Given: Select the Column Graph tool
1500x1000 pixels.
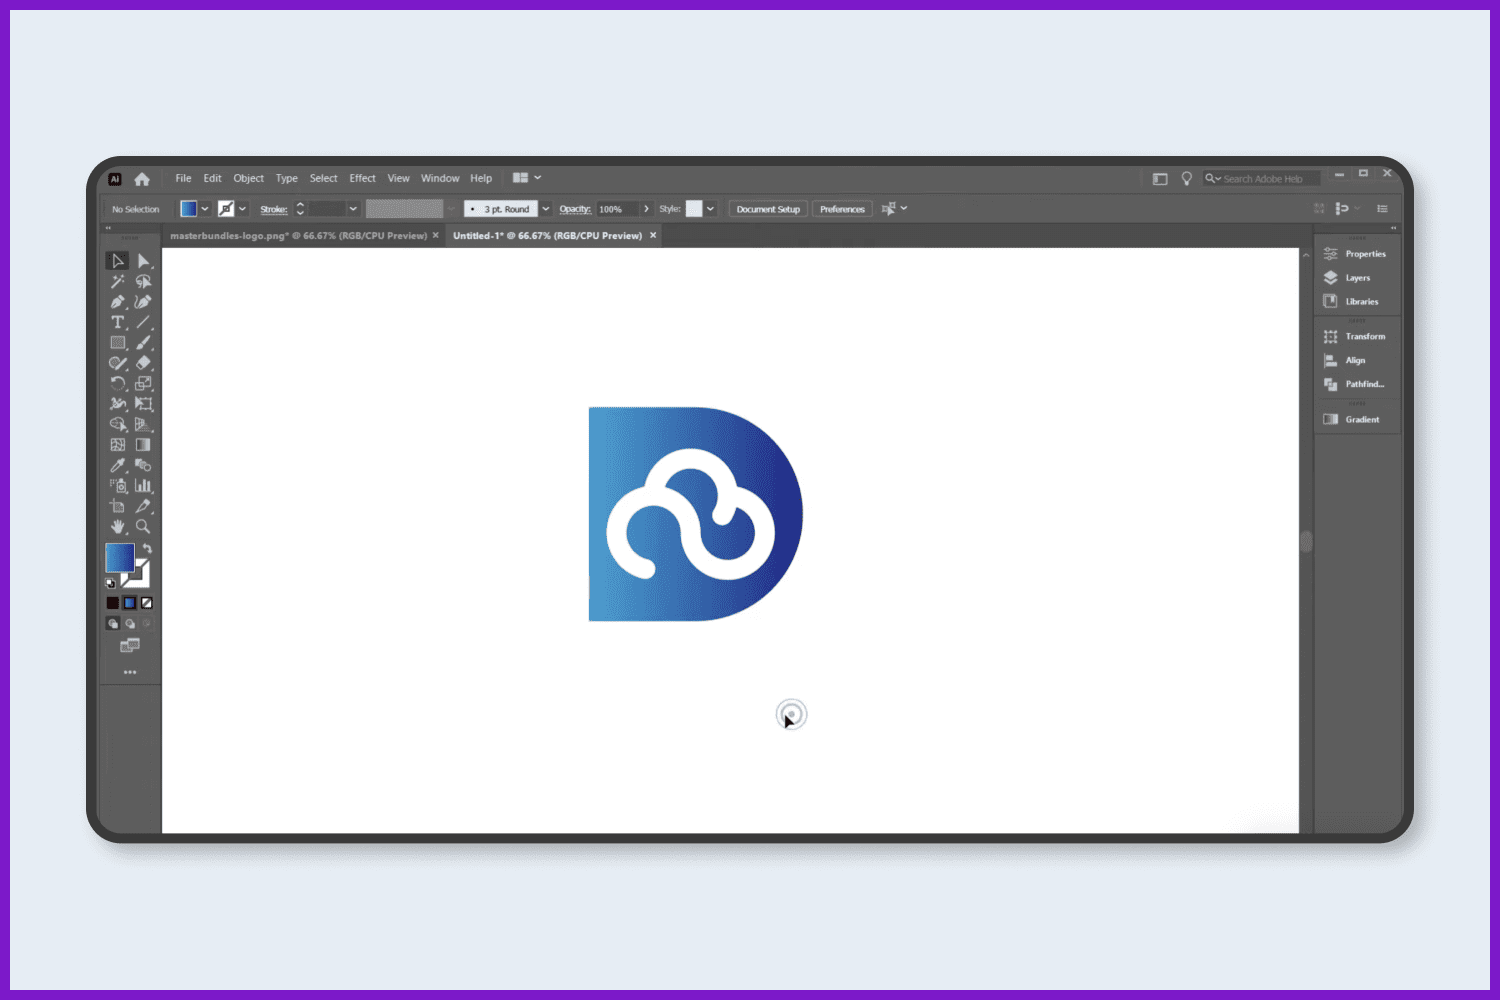Looking at the screenshot, I should (143, 485).
